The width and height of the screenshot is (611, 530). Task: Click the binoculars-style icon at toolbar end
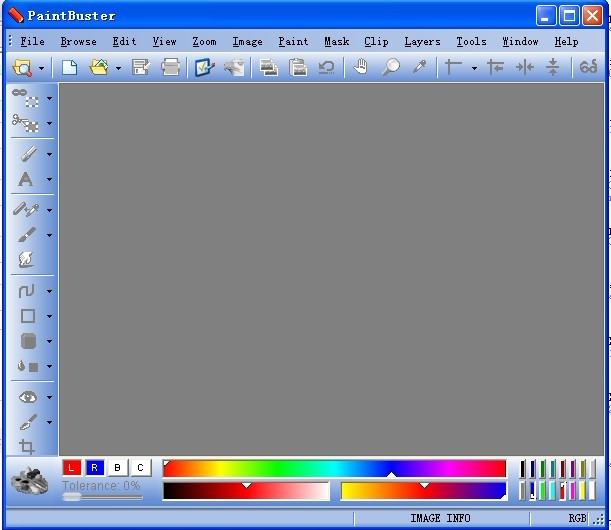[588, 67]
